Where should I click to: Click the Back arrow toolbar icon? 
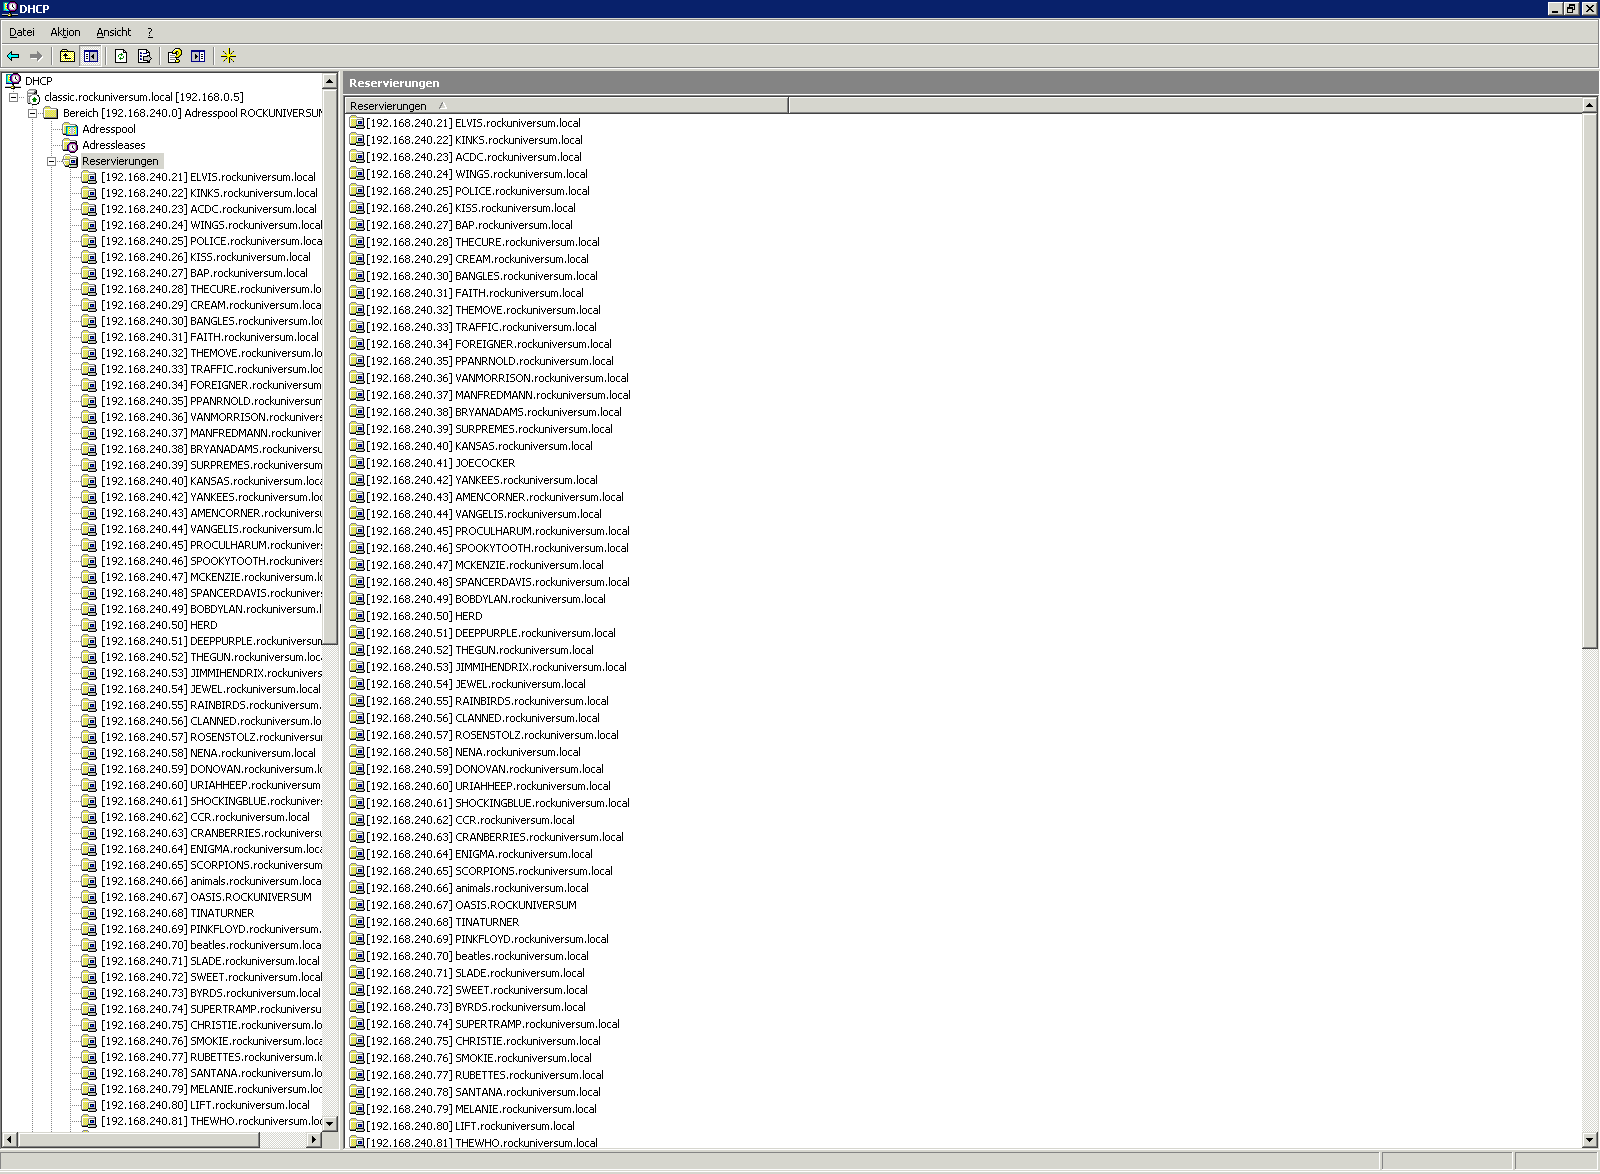pyautogui.click(x=13, y=56)
